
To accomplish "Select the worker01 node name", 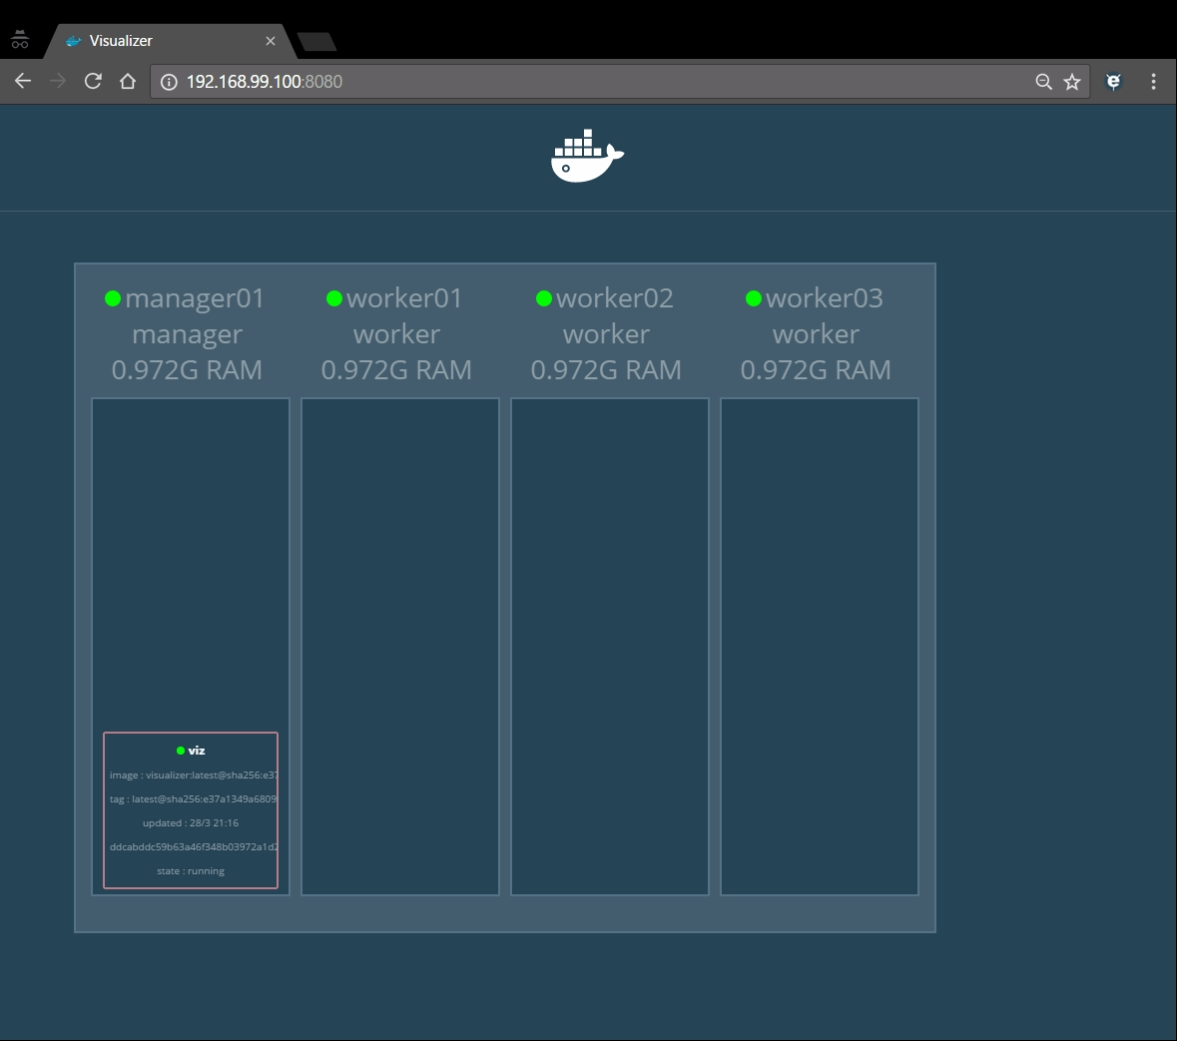I will click(405, 299).
